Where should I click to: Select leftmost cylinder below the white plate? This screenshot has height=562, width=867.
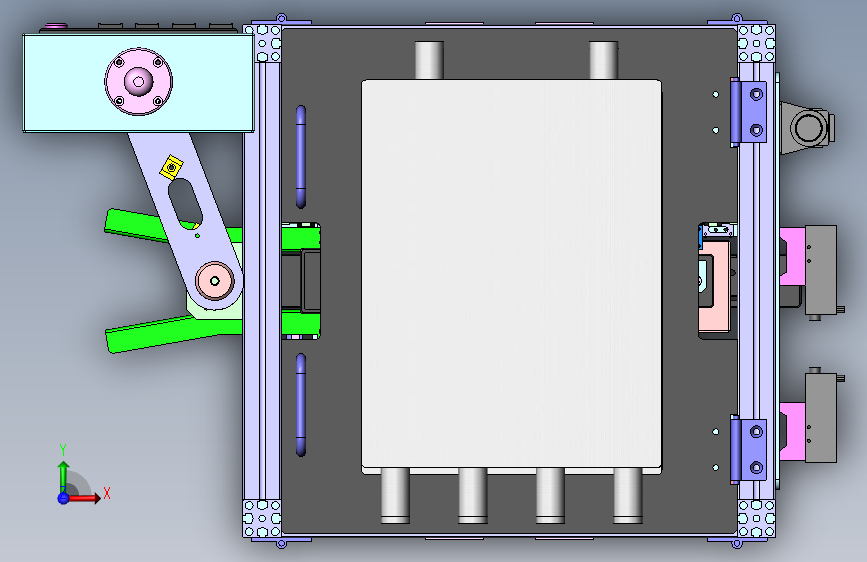coord(395,496)
